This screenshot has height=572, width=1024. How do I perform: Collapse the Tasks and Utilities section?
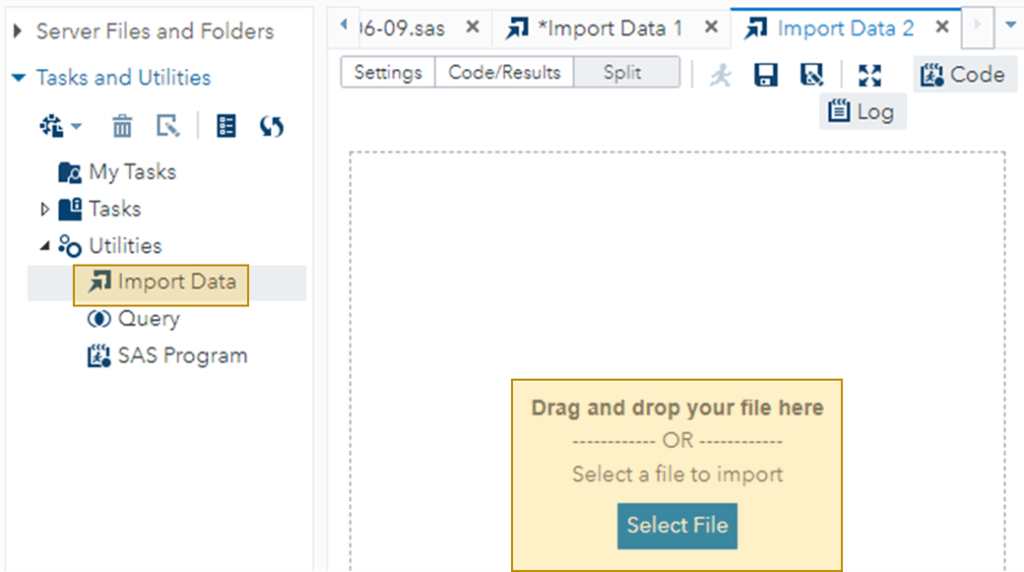18,77
